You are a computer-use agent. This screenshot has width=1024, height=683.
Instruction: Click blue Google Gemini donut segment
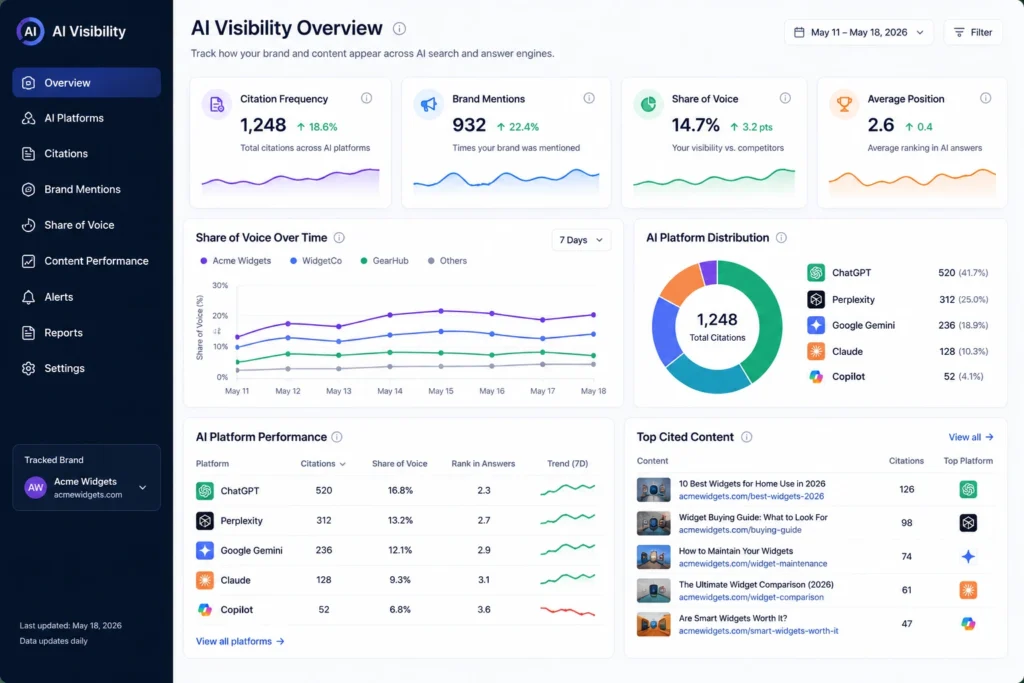click(666, 332)
